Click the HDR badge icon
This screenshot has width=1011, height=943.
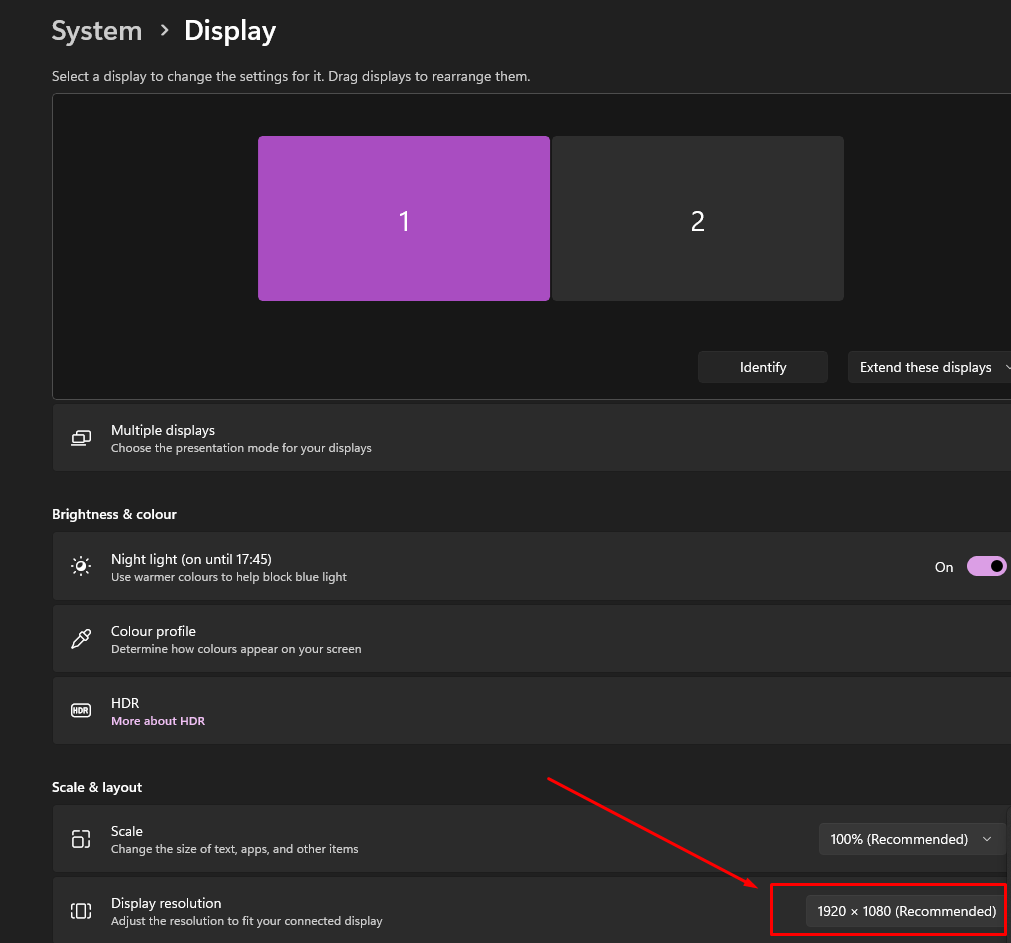tap(81, 710)
